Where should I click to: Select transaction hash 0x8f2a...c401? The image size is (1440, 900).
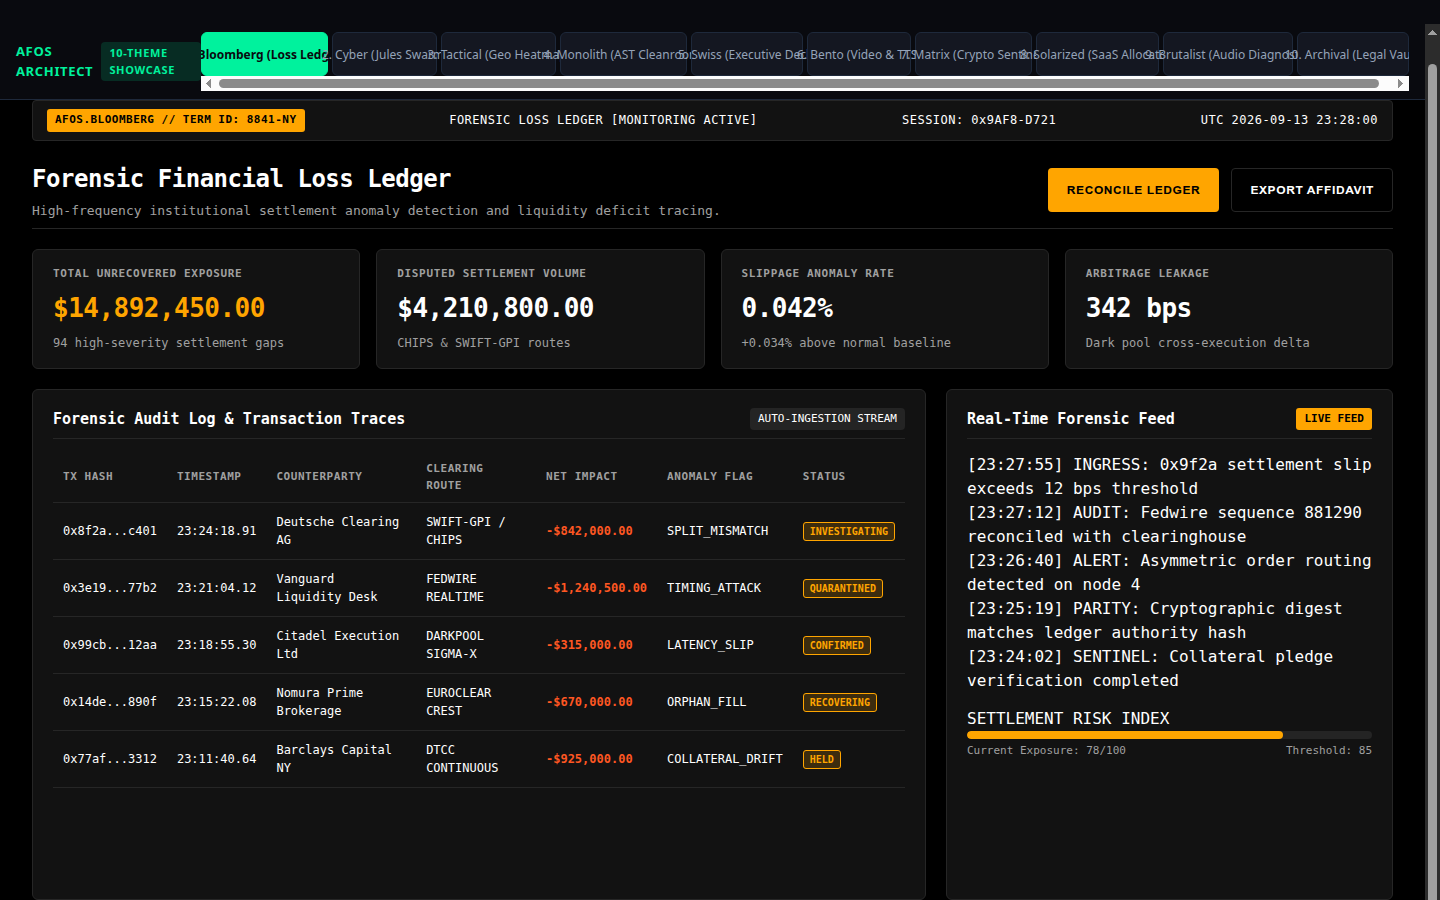(110, 531)
